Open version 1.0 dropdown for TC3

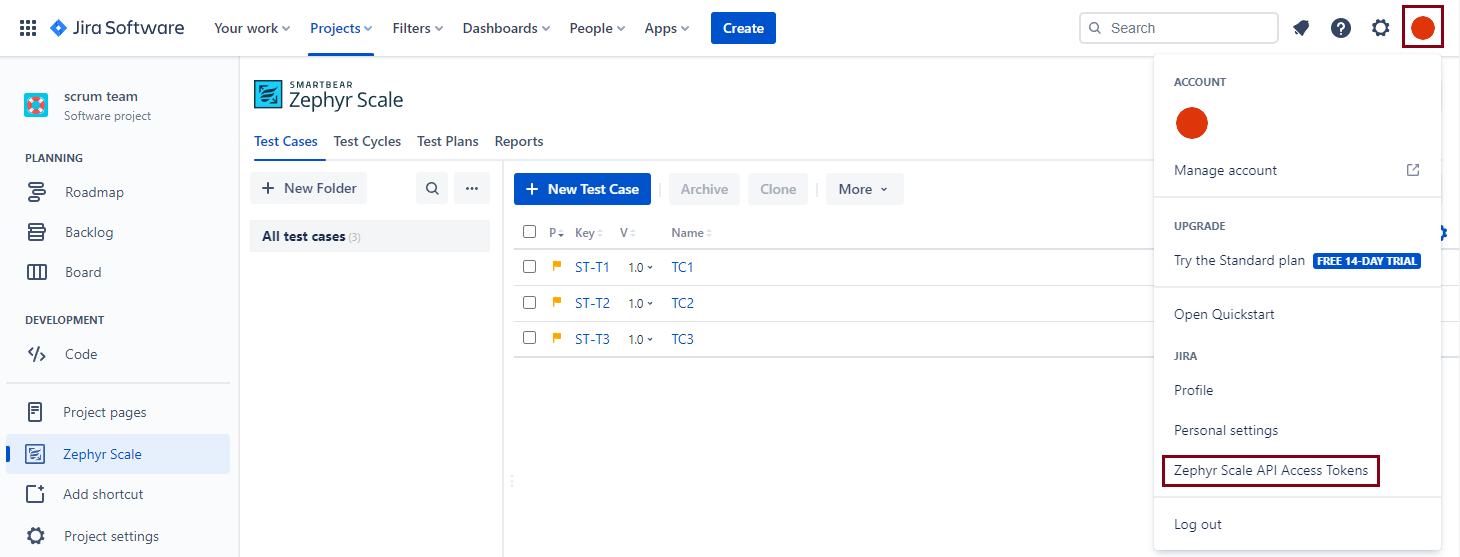click(640, 339)
